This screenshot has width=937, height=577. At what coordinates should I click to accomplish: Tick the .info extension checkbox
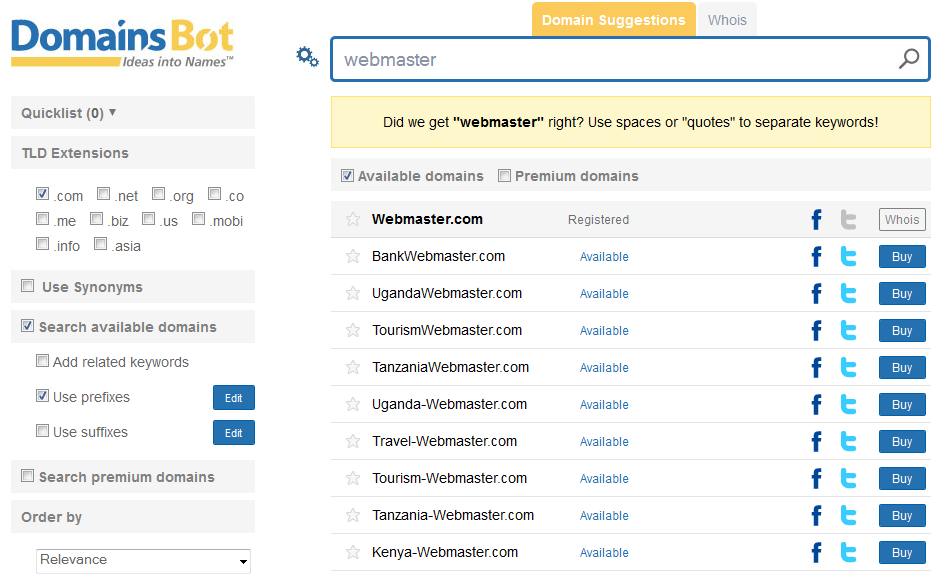pyautogui.click(x=42, y=244)
